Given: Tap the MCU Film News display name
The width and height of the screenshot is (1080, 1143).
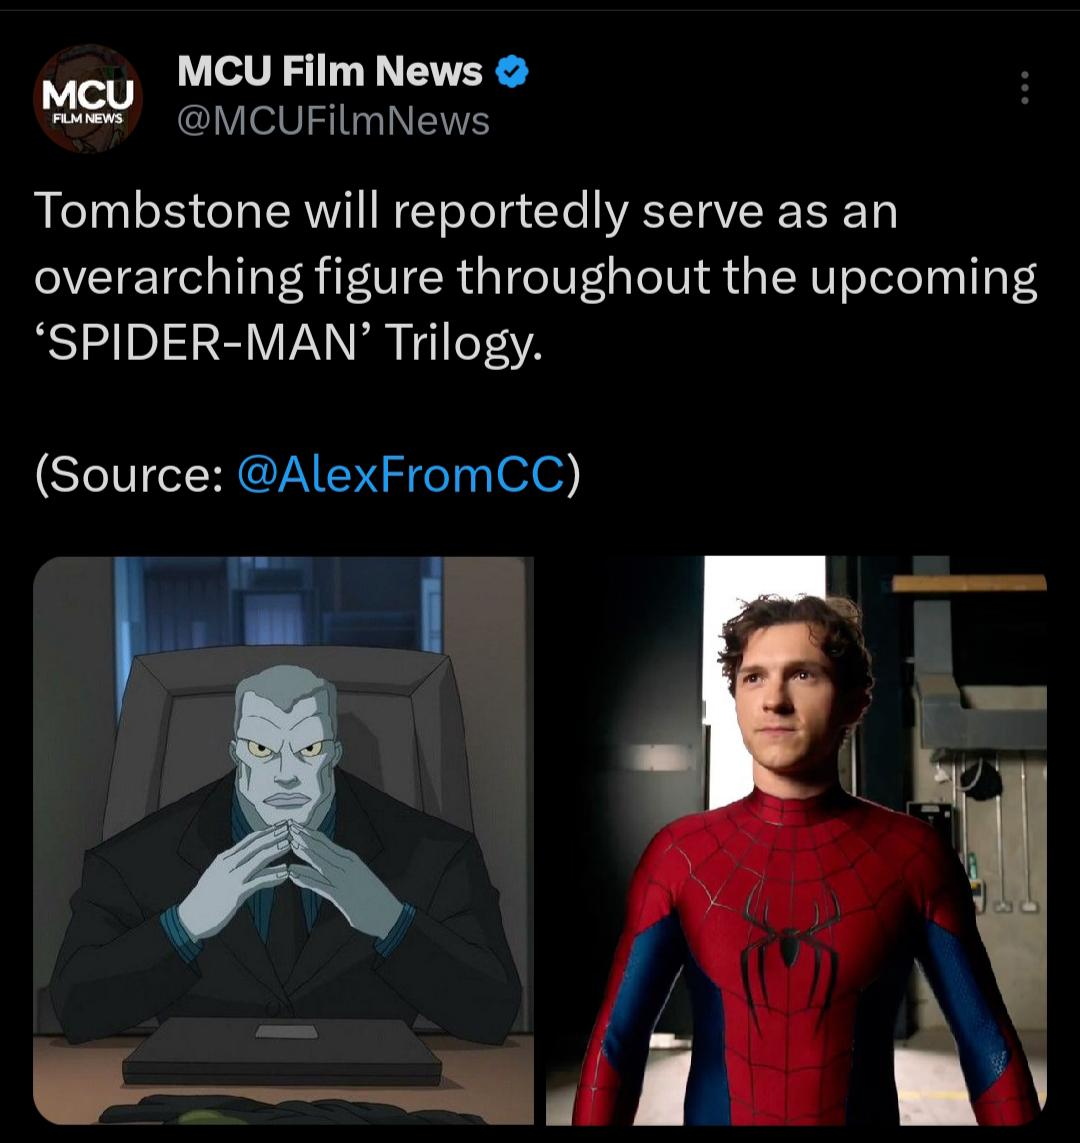Looking at the screenshot, I should [329, 71].
